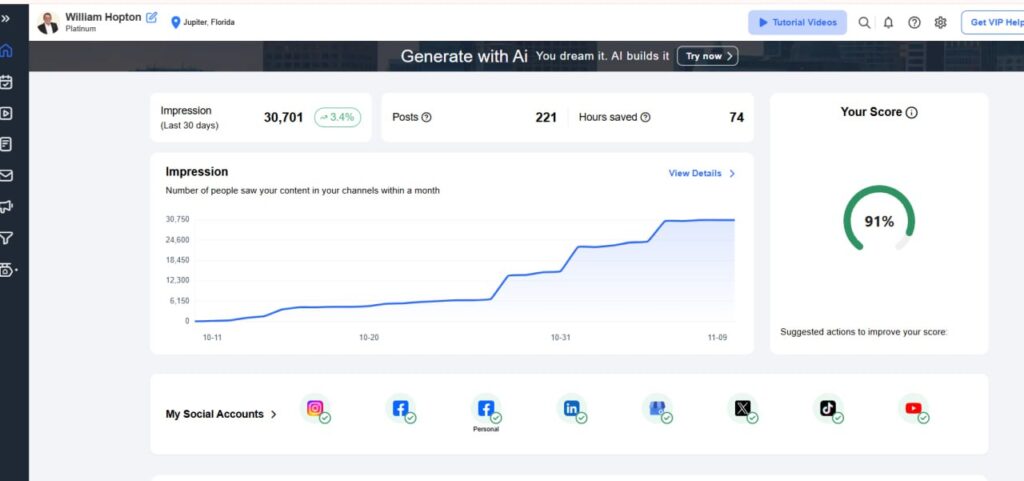Select the megaphone campaigns sidebar icon

(6, 207)
